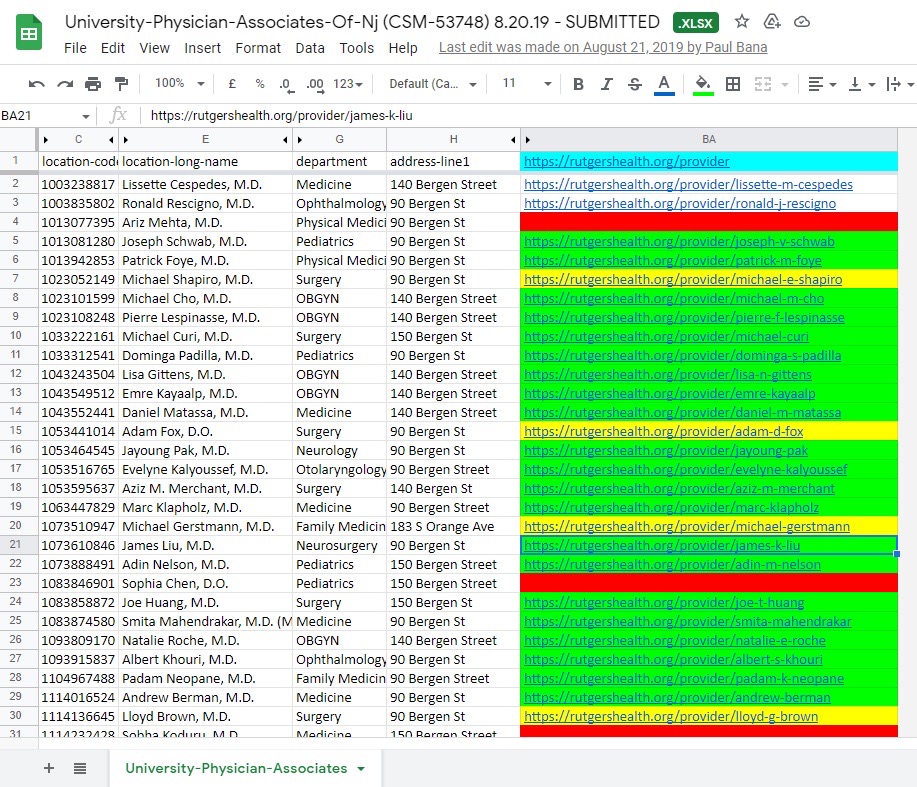
Task: Toggle bold formatting
Action: (x=578, y=84)
